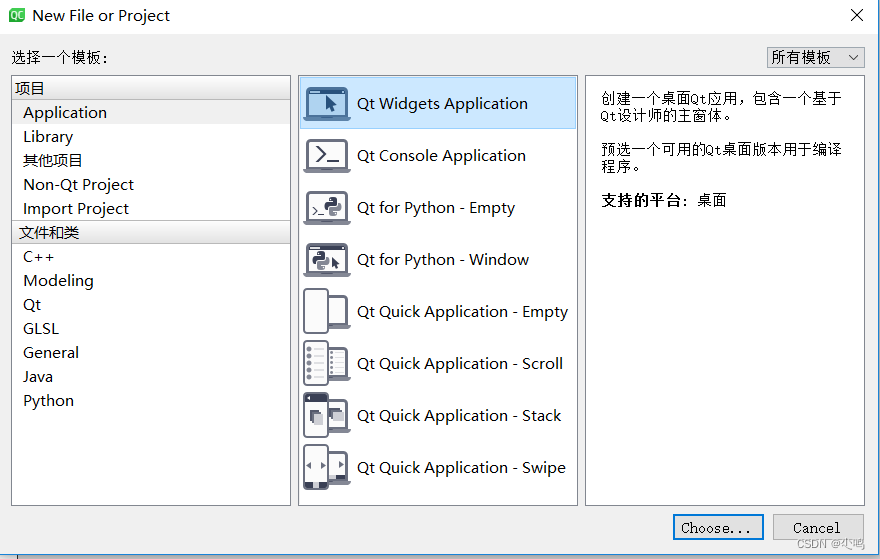Select the Qt files category
880x559 pixels.
pyautogui.click(x=150, y=305)
